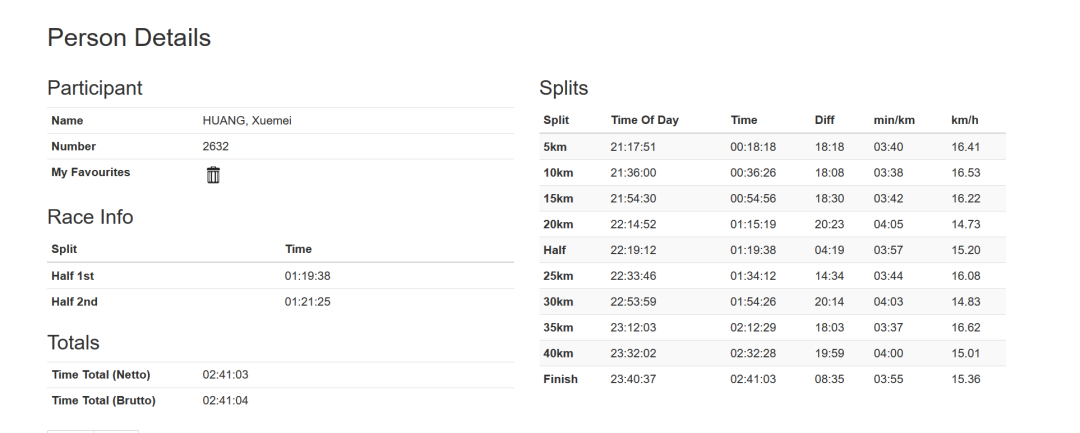The image size is (1080, 433).
Task: Remove from My Favourites with trash icon
Action: click(214, 175)
